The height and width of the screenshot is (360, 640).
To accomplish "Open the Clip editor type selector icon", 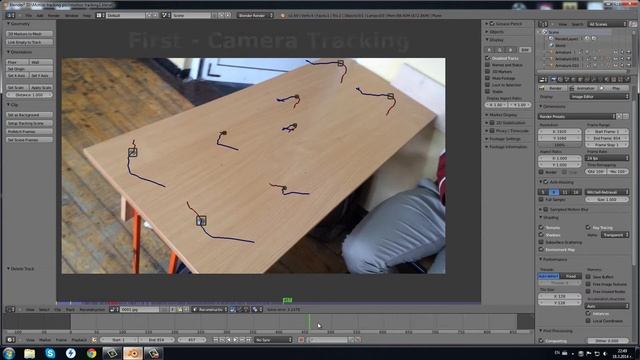I will click(10, 309).
